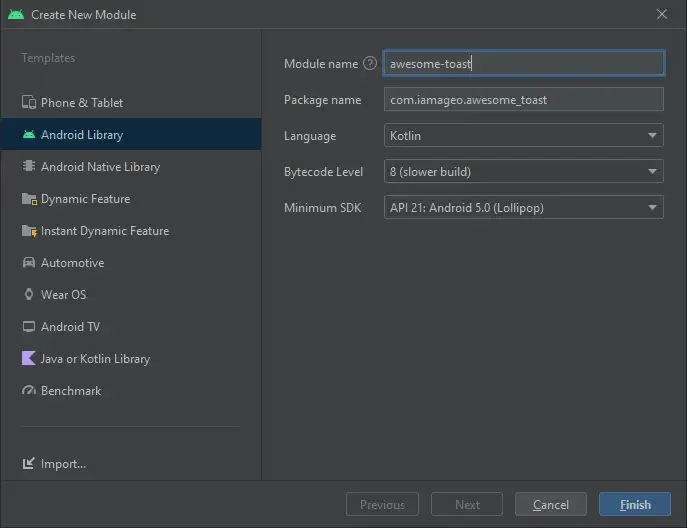This screenshot has height=528, width=687.
Task: Open the Module name help question mark
Action: (370, 64)
